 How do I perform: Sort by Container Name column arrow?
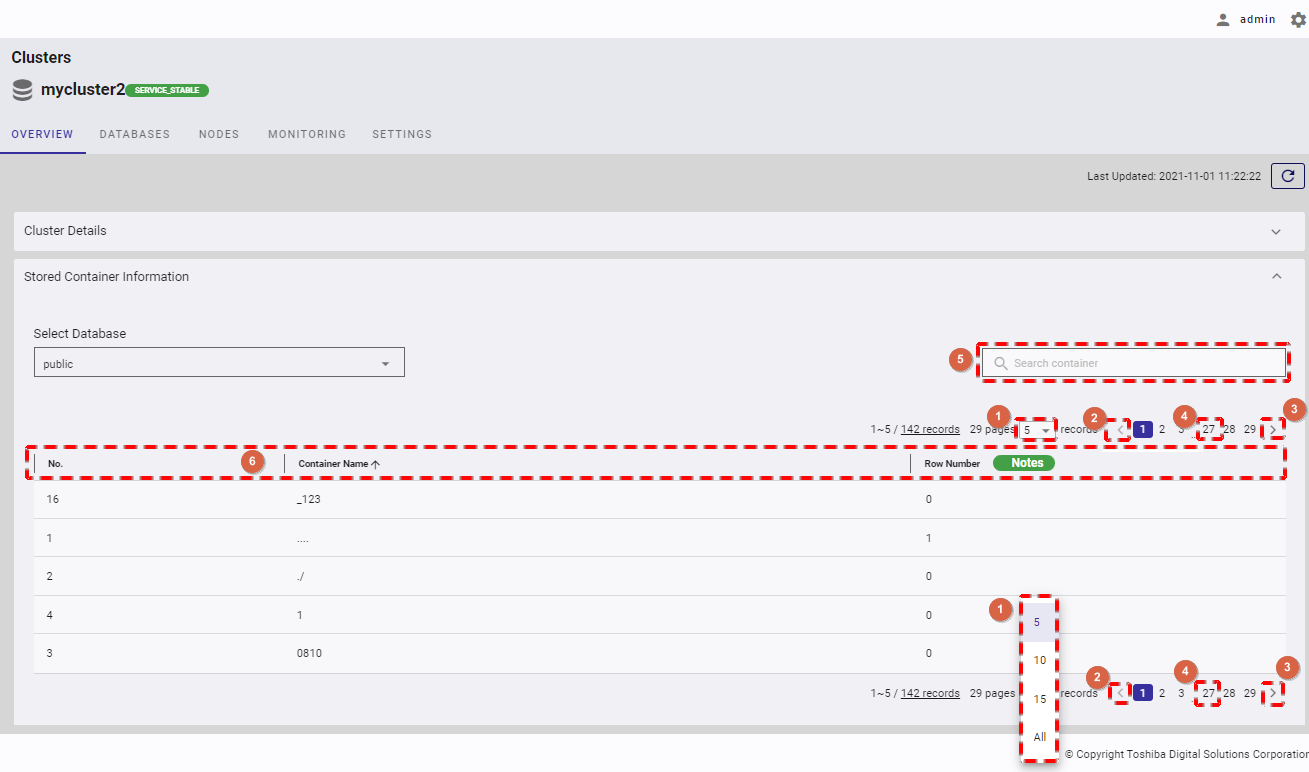[376, 464]
